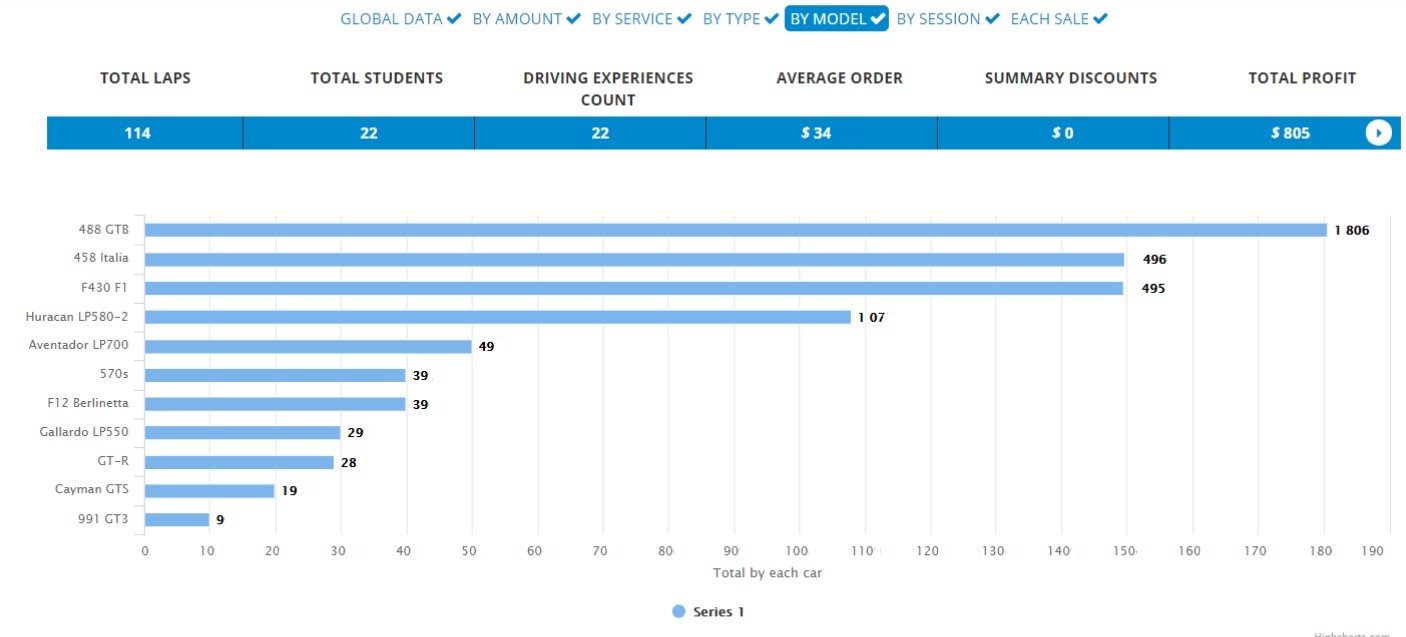
Task: Click the 496 data label
Action: click(x=1154, y=259)
